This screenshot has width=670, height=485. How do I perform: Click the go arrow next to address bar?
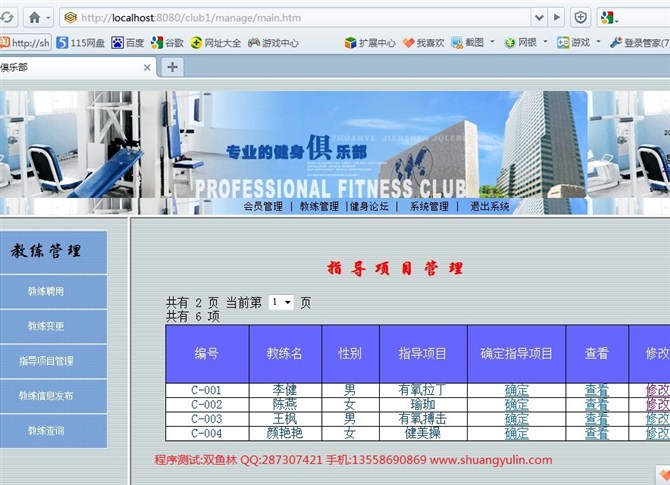coord(556,18)
